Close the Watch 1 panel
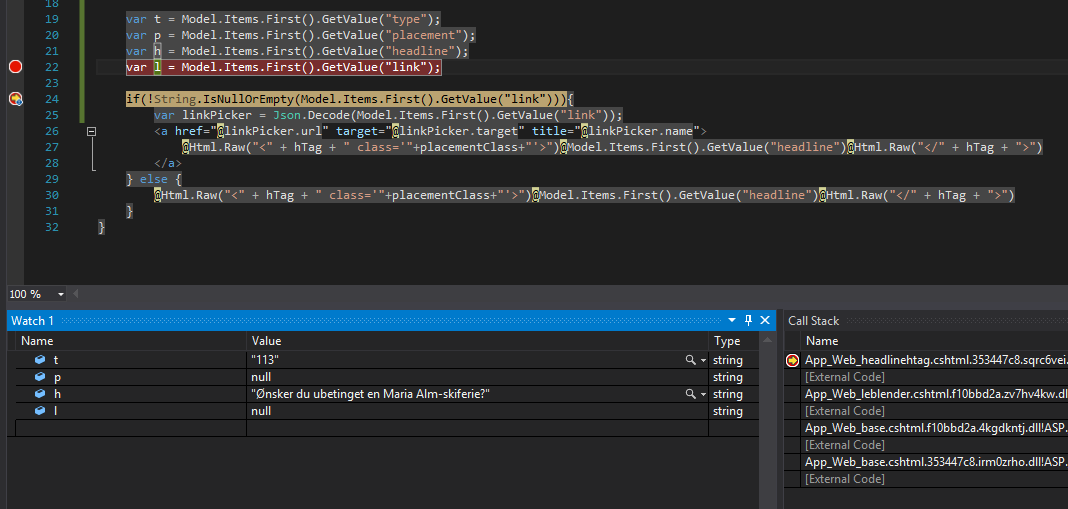Viewport: 1068px width, 509px height. (765, 320)
